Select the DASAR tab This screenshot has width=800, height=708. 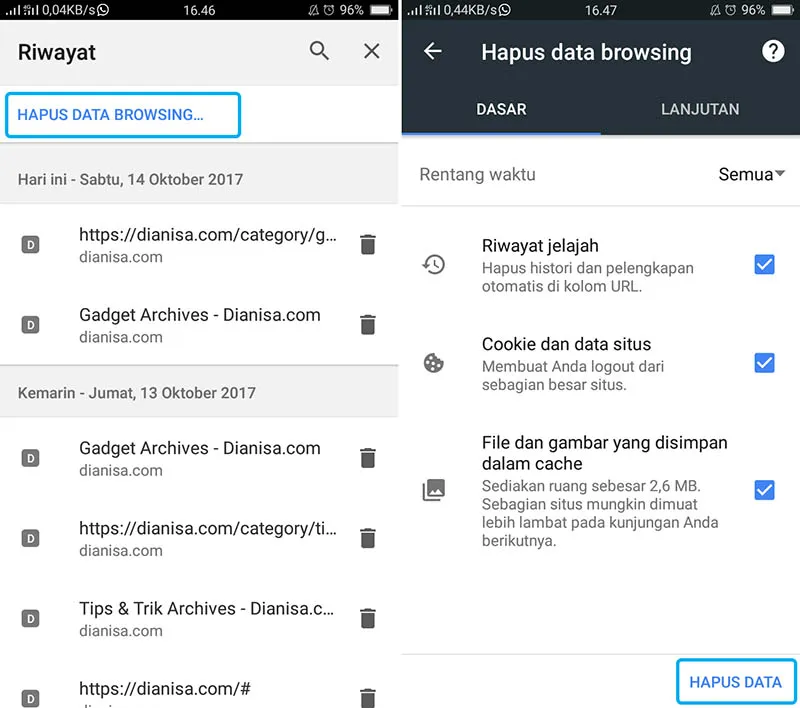502,110
